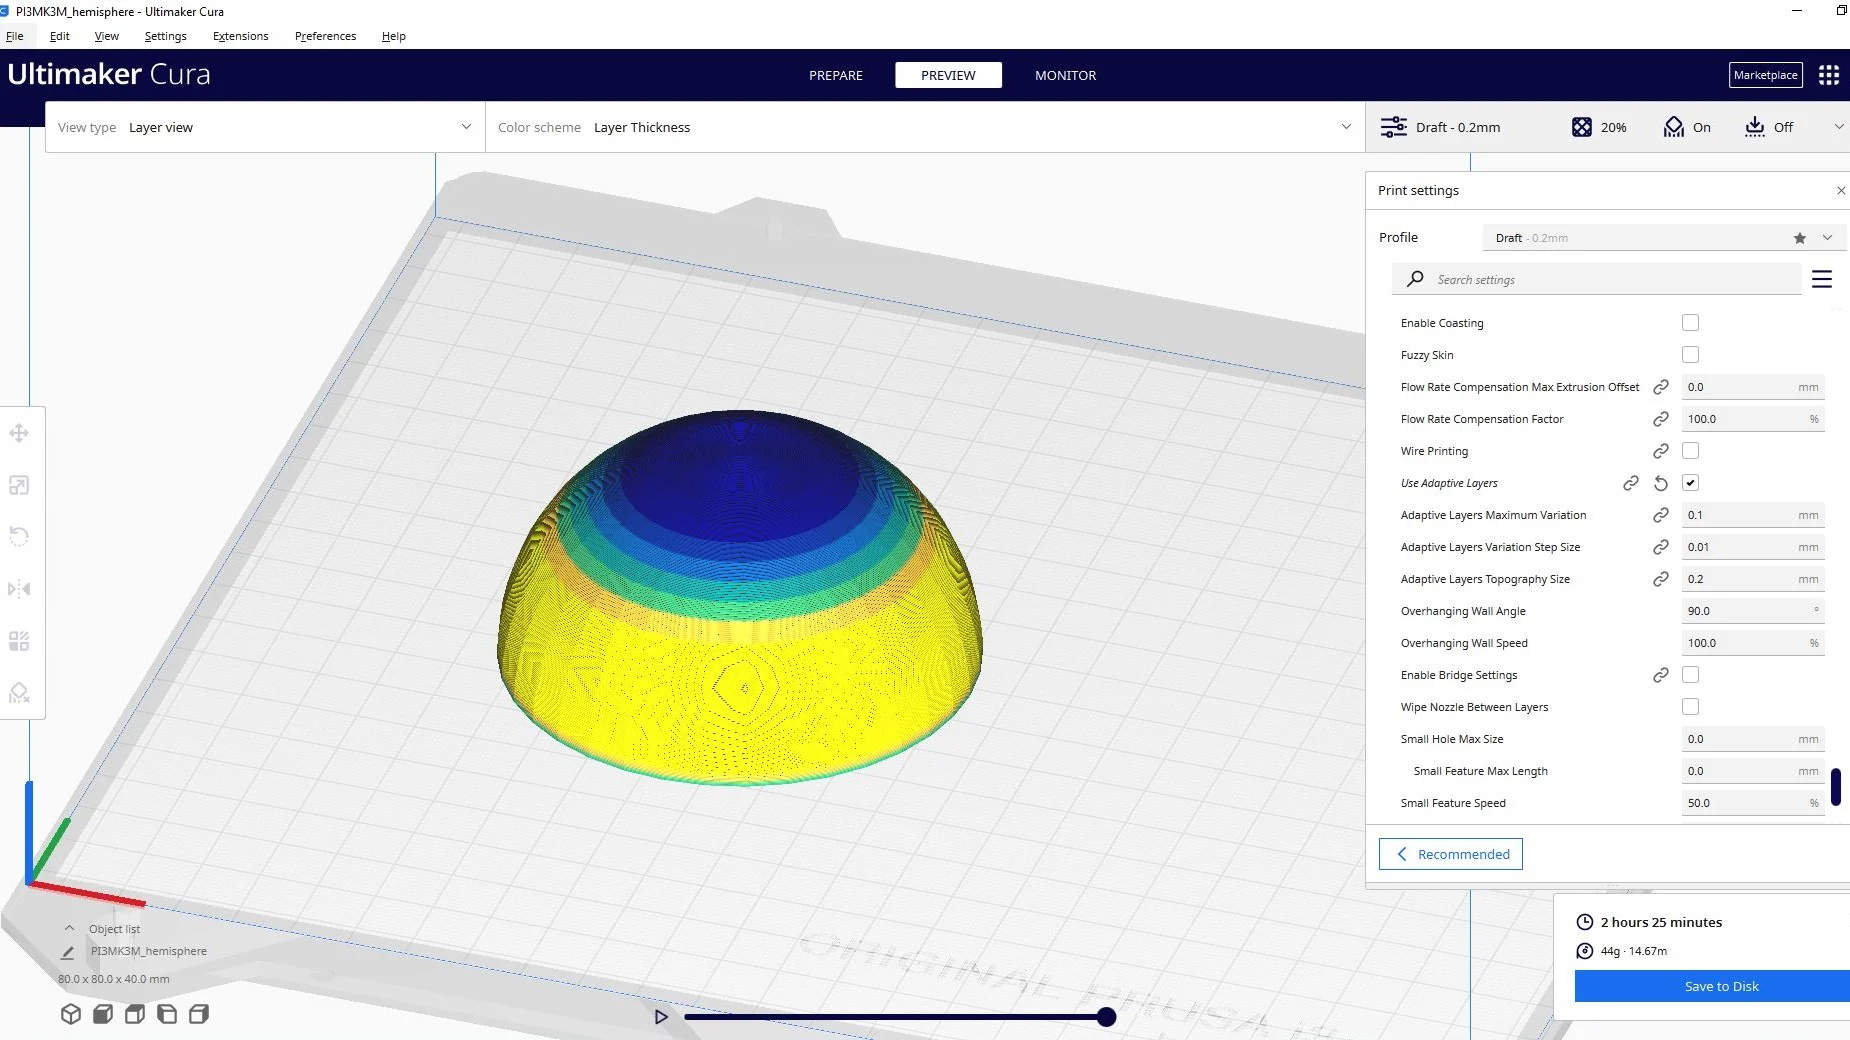Disable the Use Adaptive Layers checkbox
The width and height of the screenshot is (1850, 1040).
click(x=1691, y=482)
